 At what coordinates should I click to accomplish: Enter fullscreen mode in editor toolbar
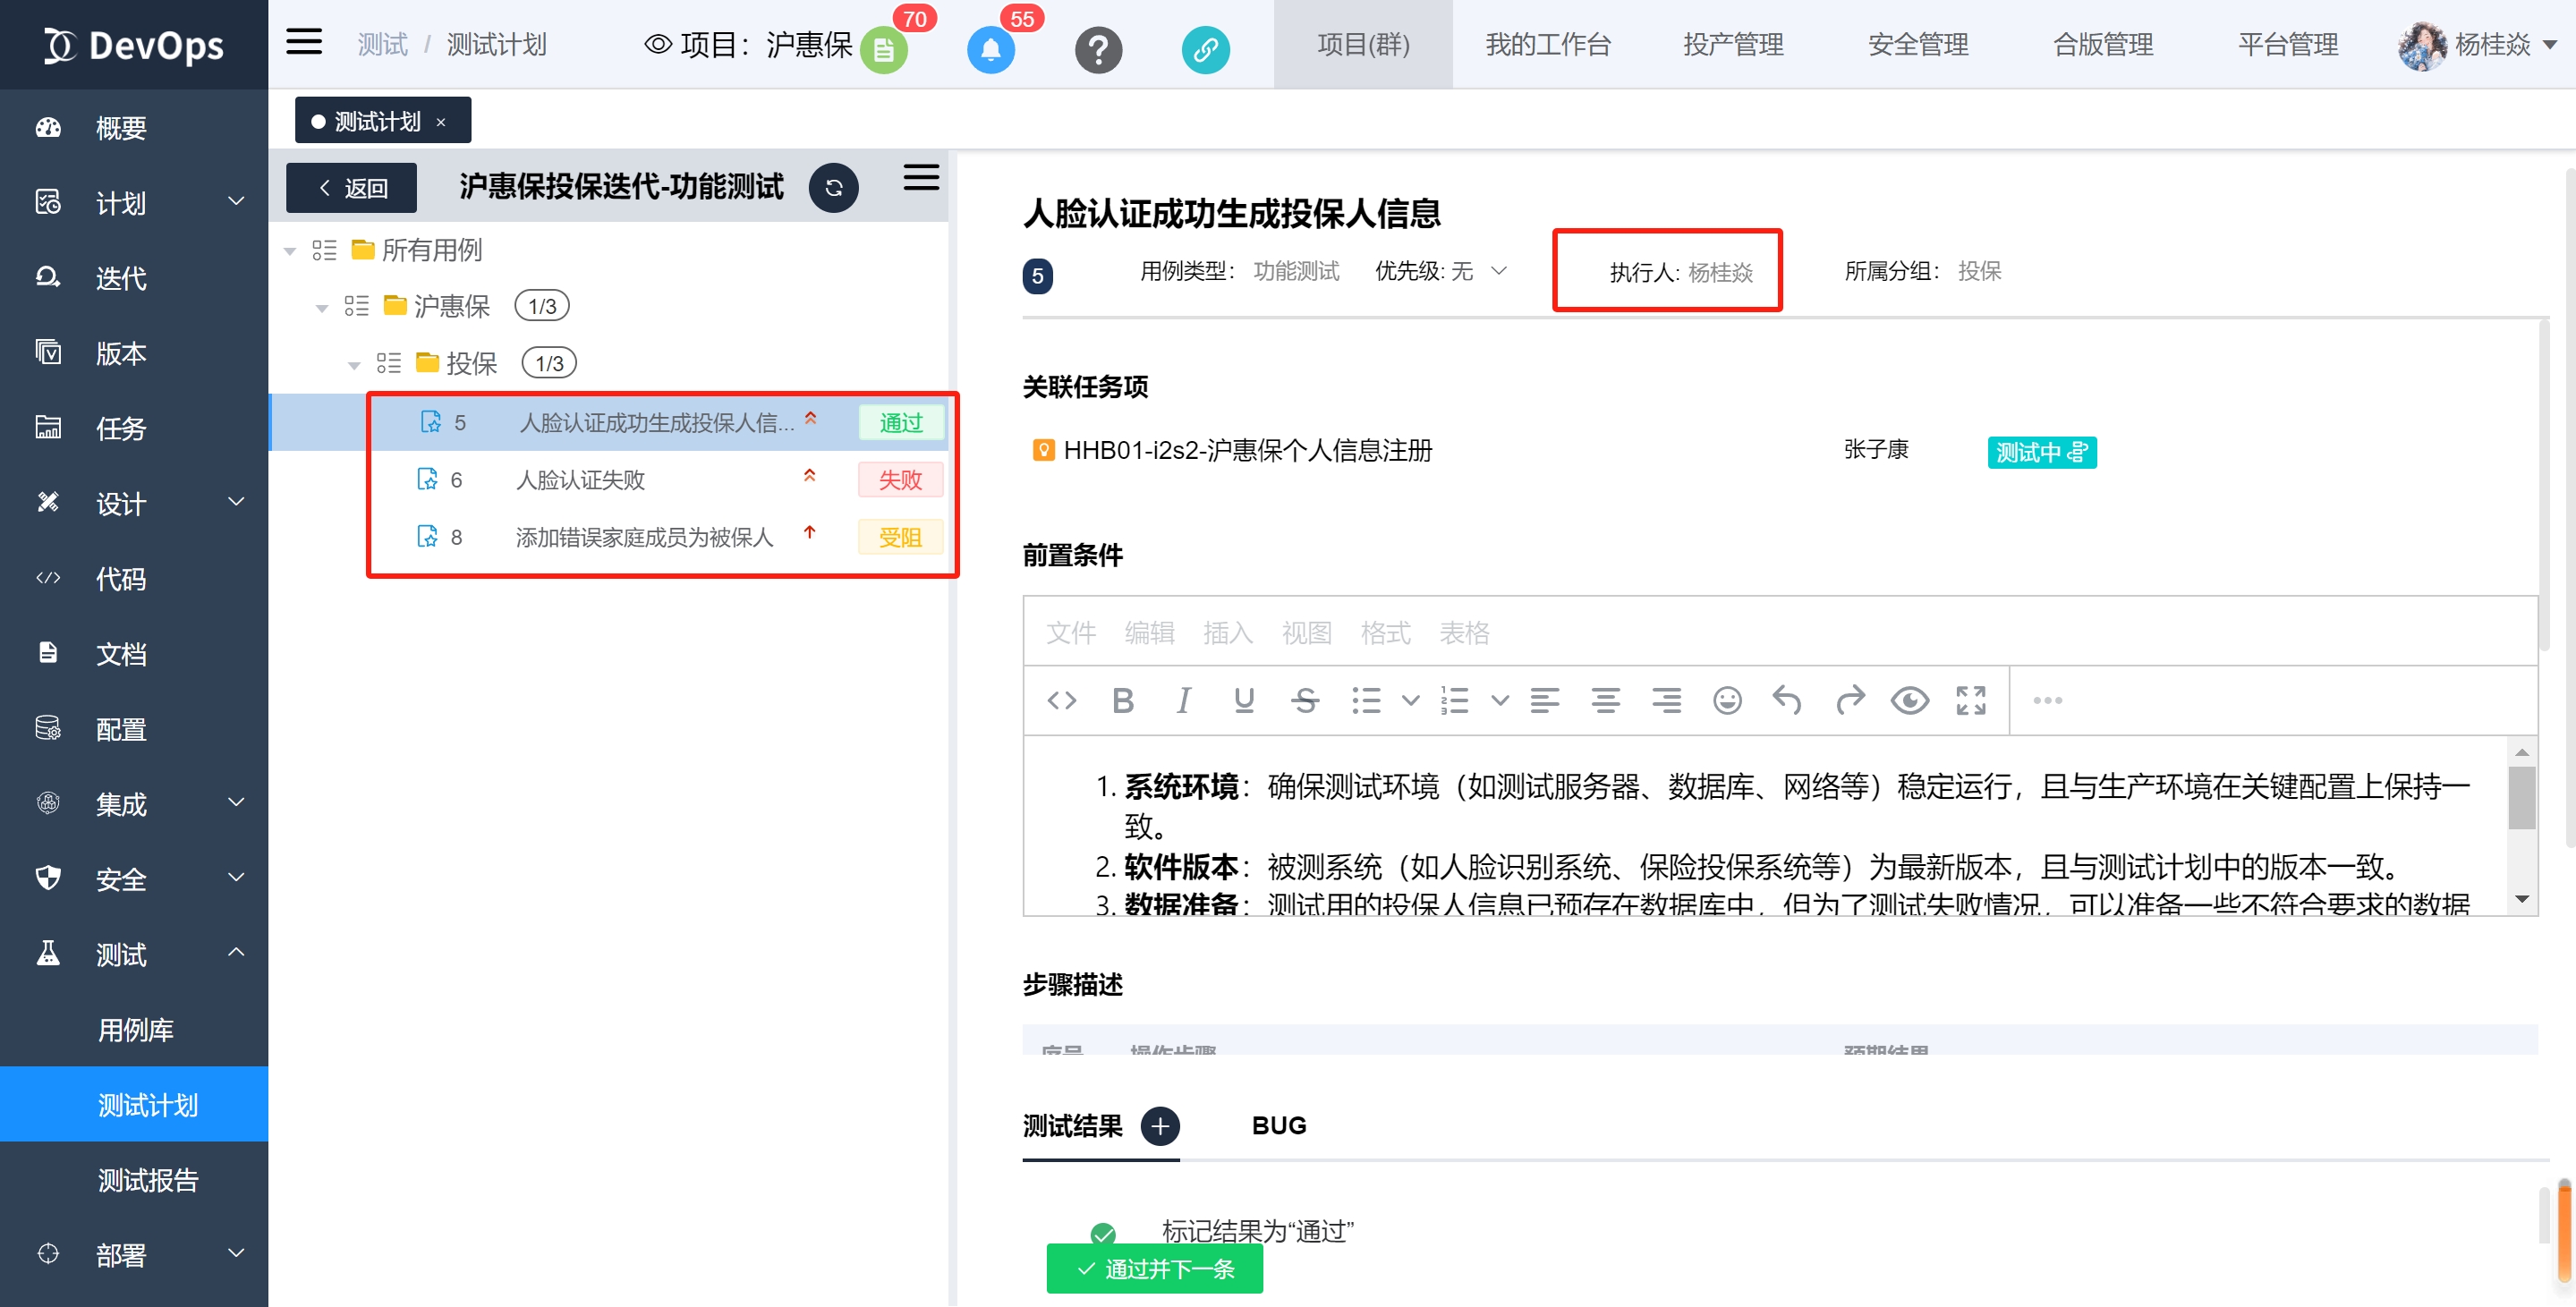click(x=1969, y=700)
